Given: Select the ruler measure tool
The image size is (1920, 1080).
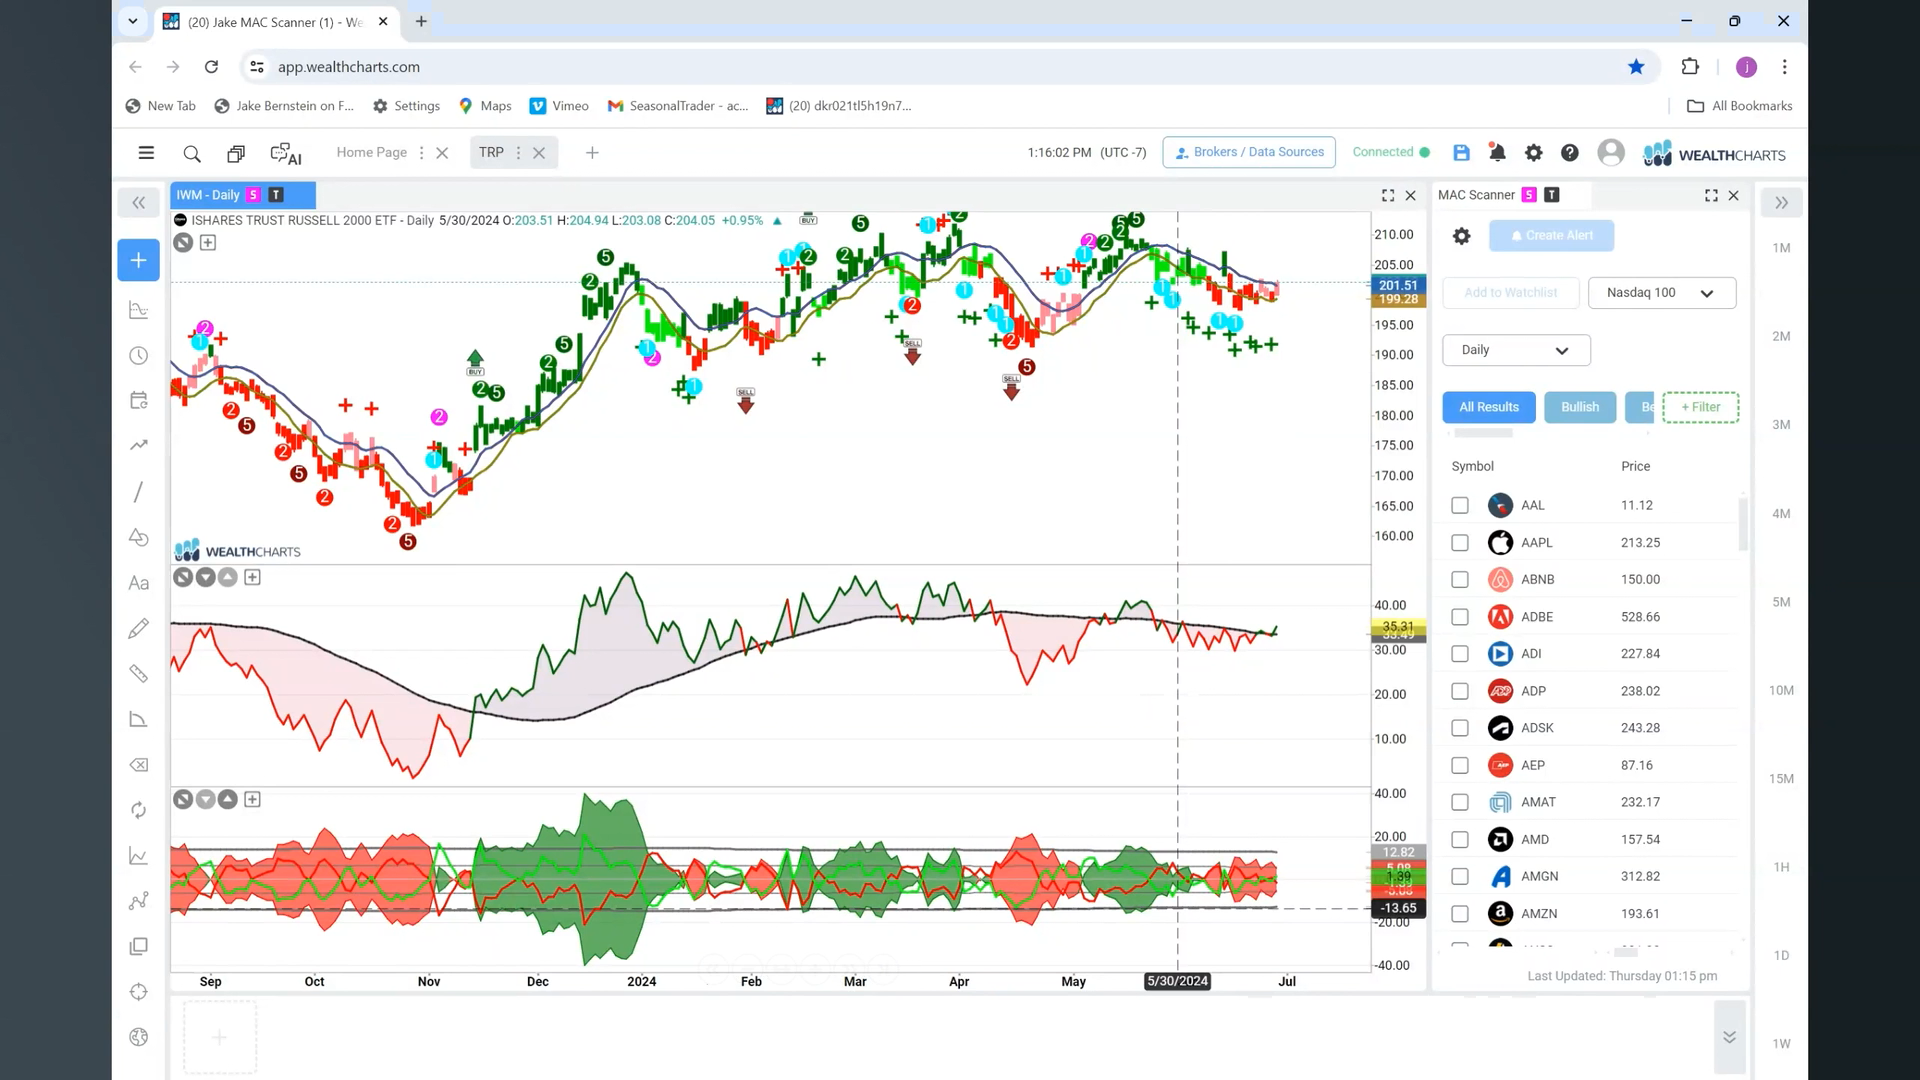Looking at the screenshot, I should point(139,674).
